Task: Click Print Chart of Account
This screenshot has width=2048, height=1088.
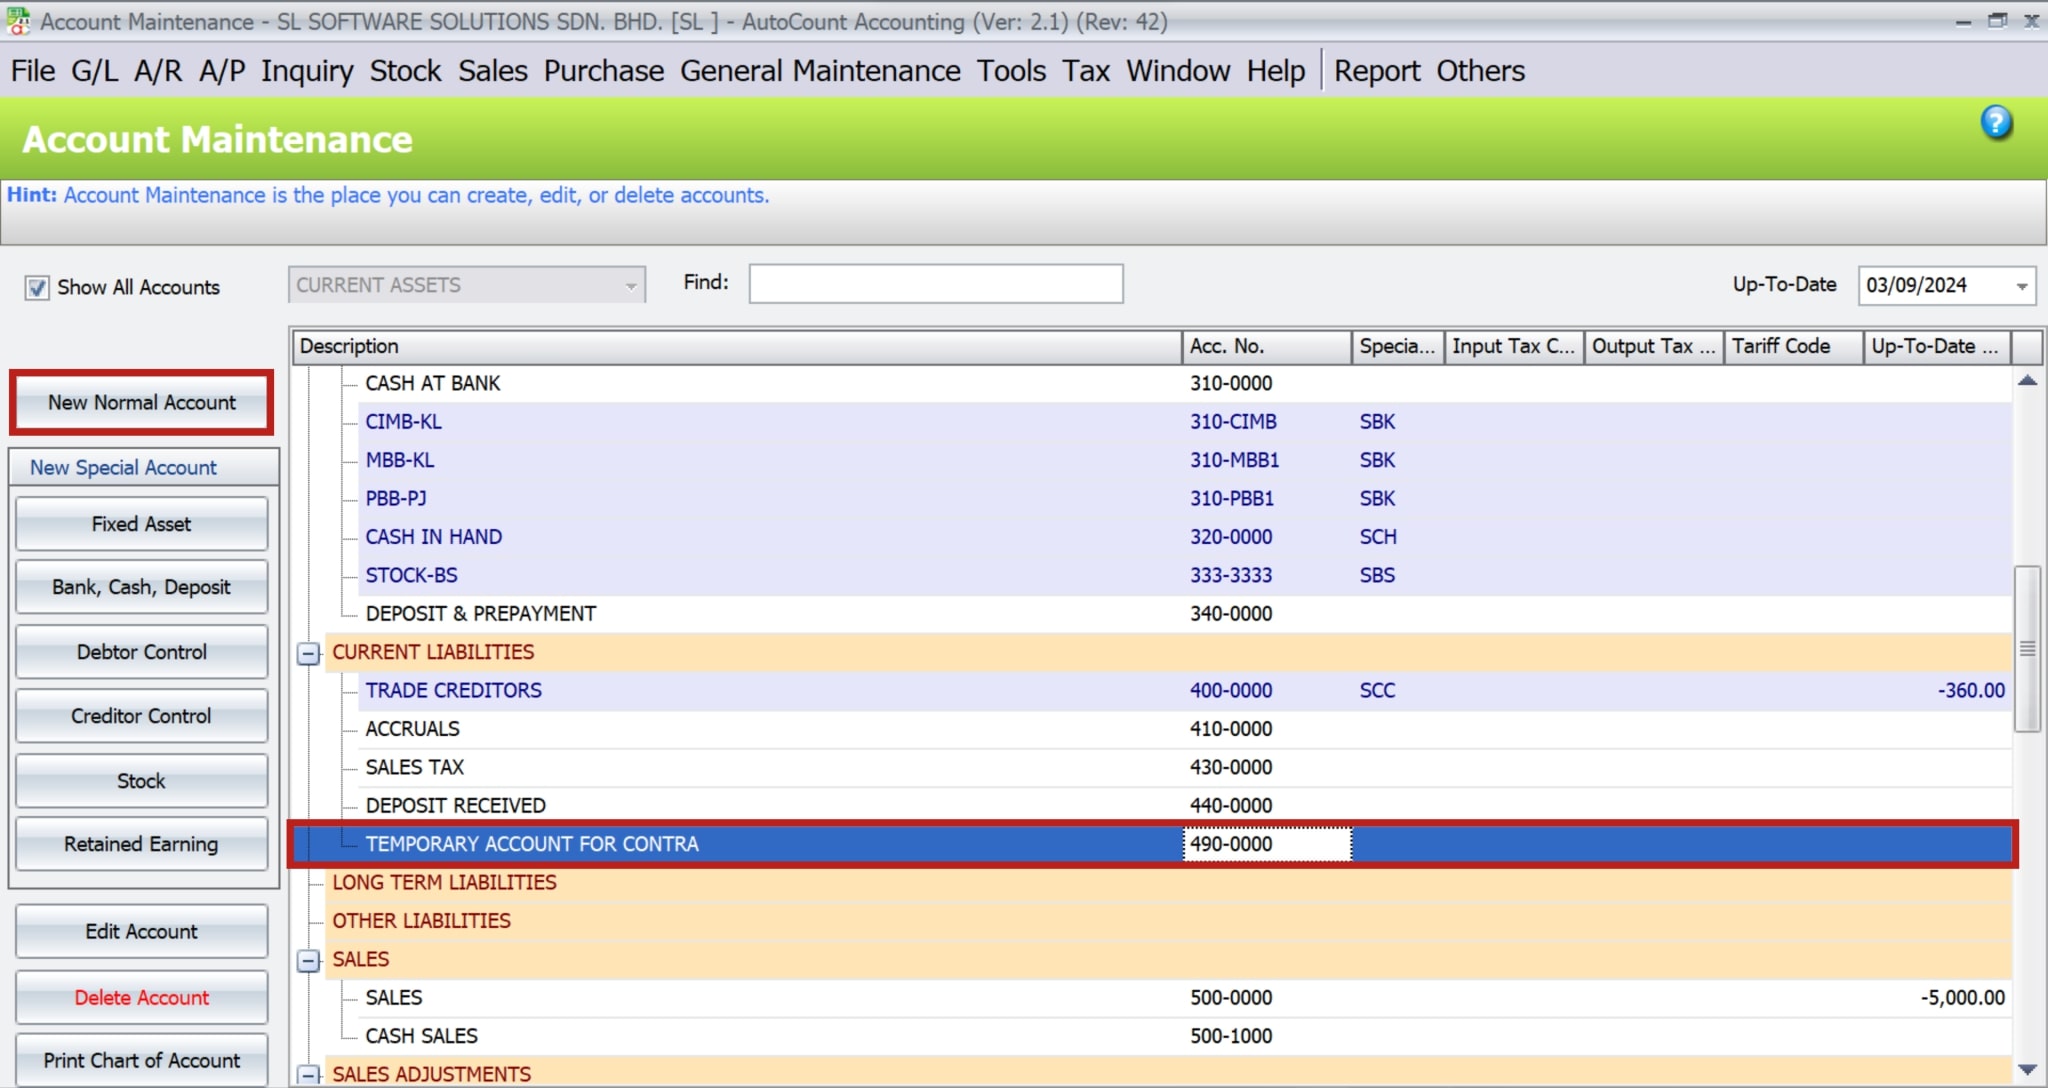Action: coord(141,1060)
